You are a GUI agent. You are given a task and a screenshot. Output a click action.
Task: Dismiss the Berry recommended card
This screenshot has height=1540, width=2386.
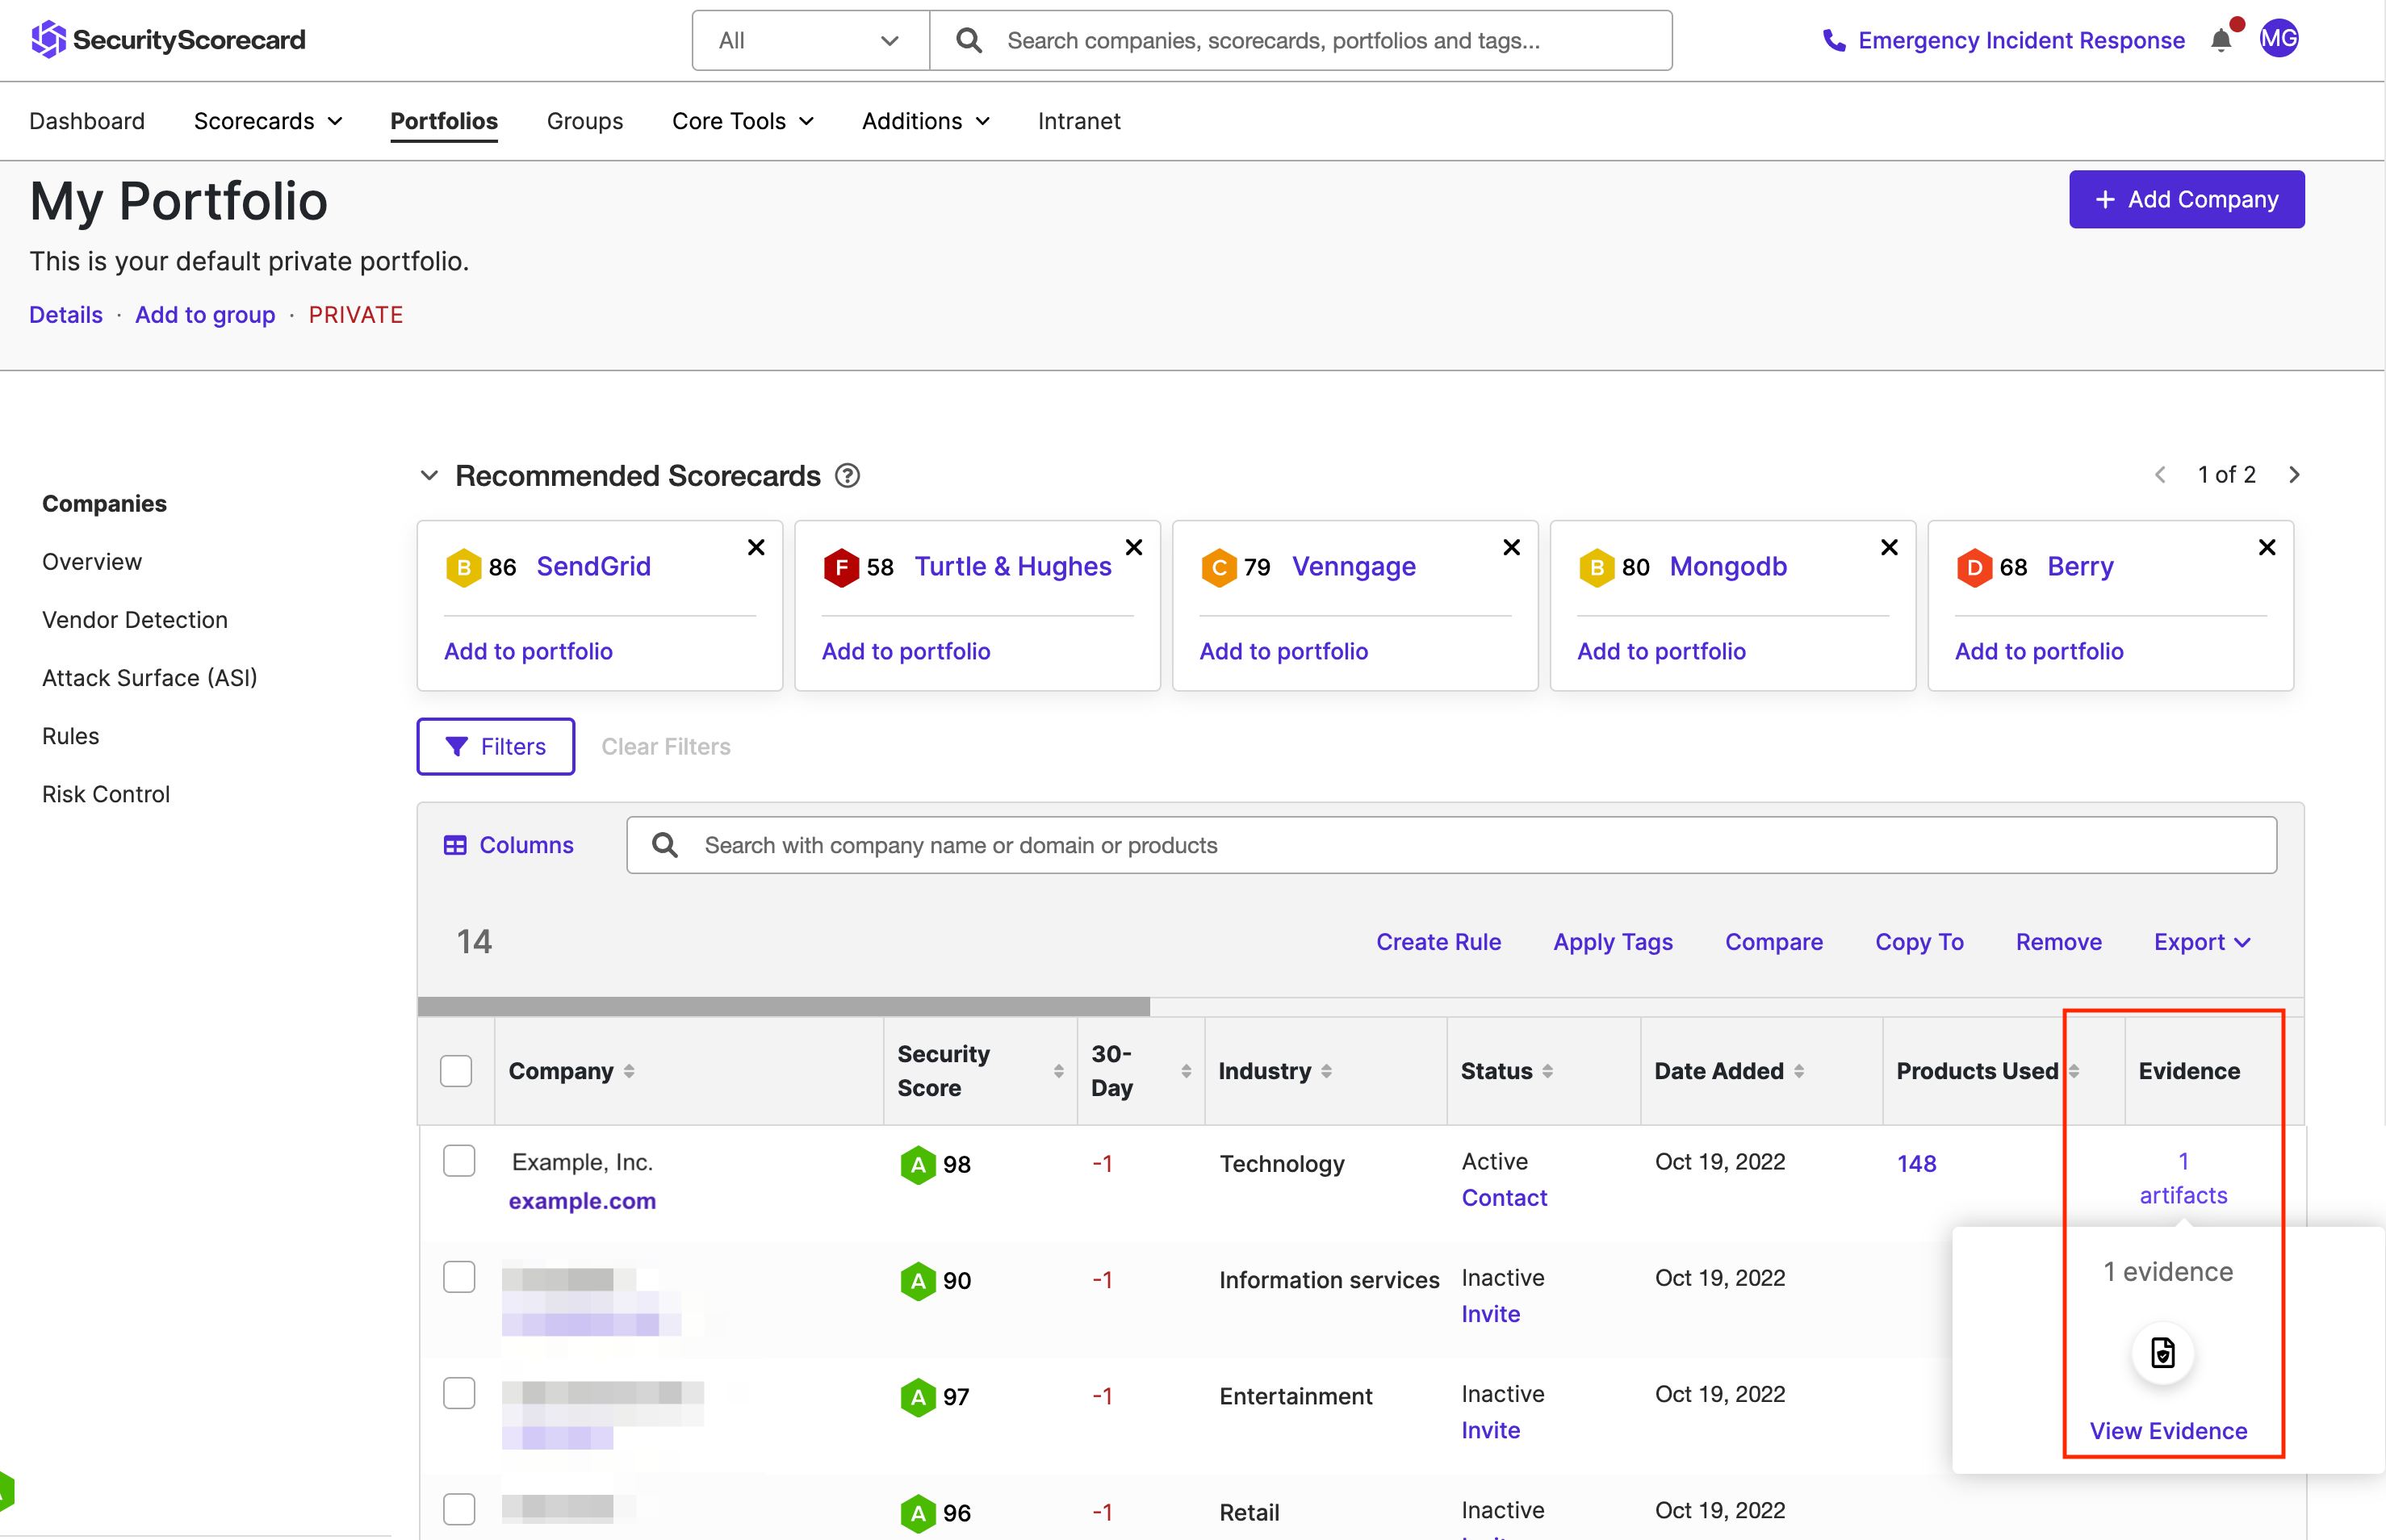coord(2267,547)
